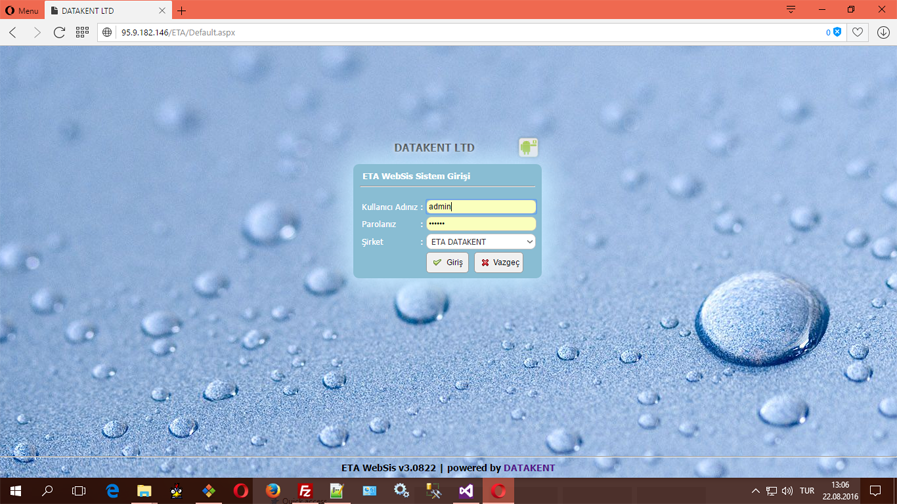The width and height of the screenshot is (897, 504).
Task: Open Action Center notifications
Action: [875, 491]
